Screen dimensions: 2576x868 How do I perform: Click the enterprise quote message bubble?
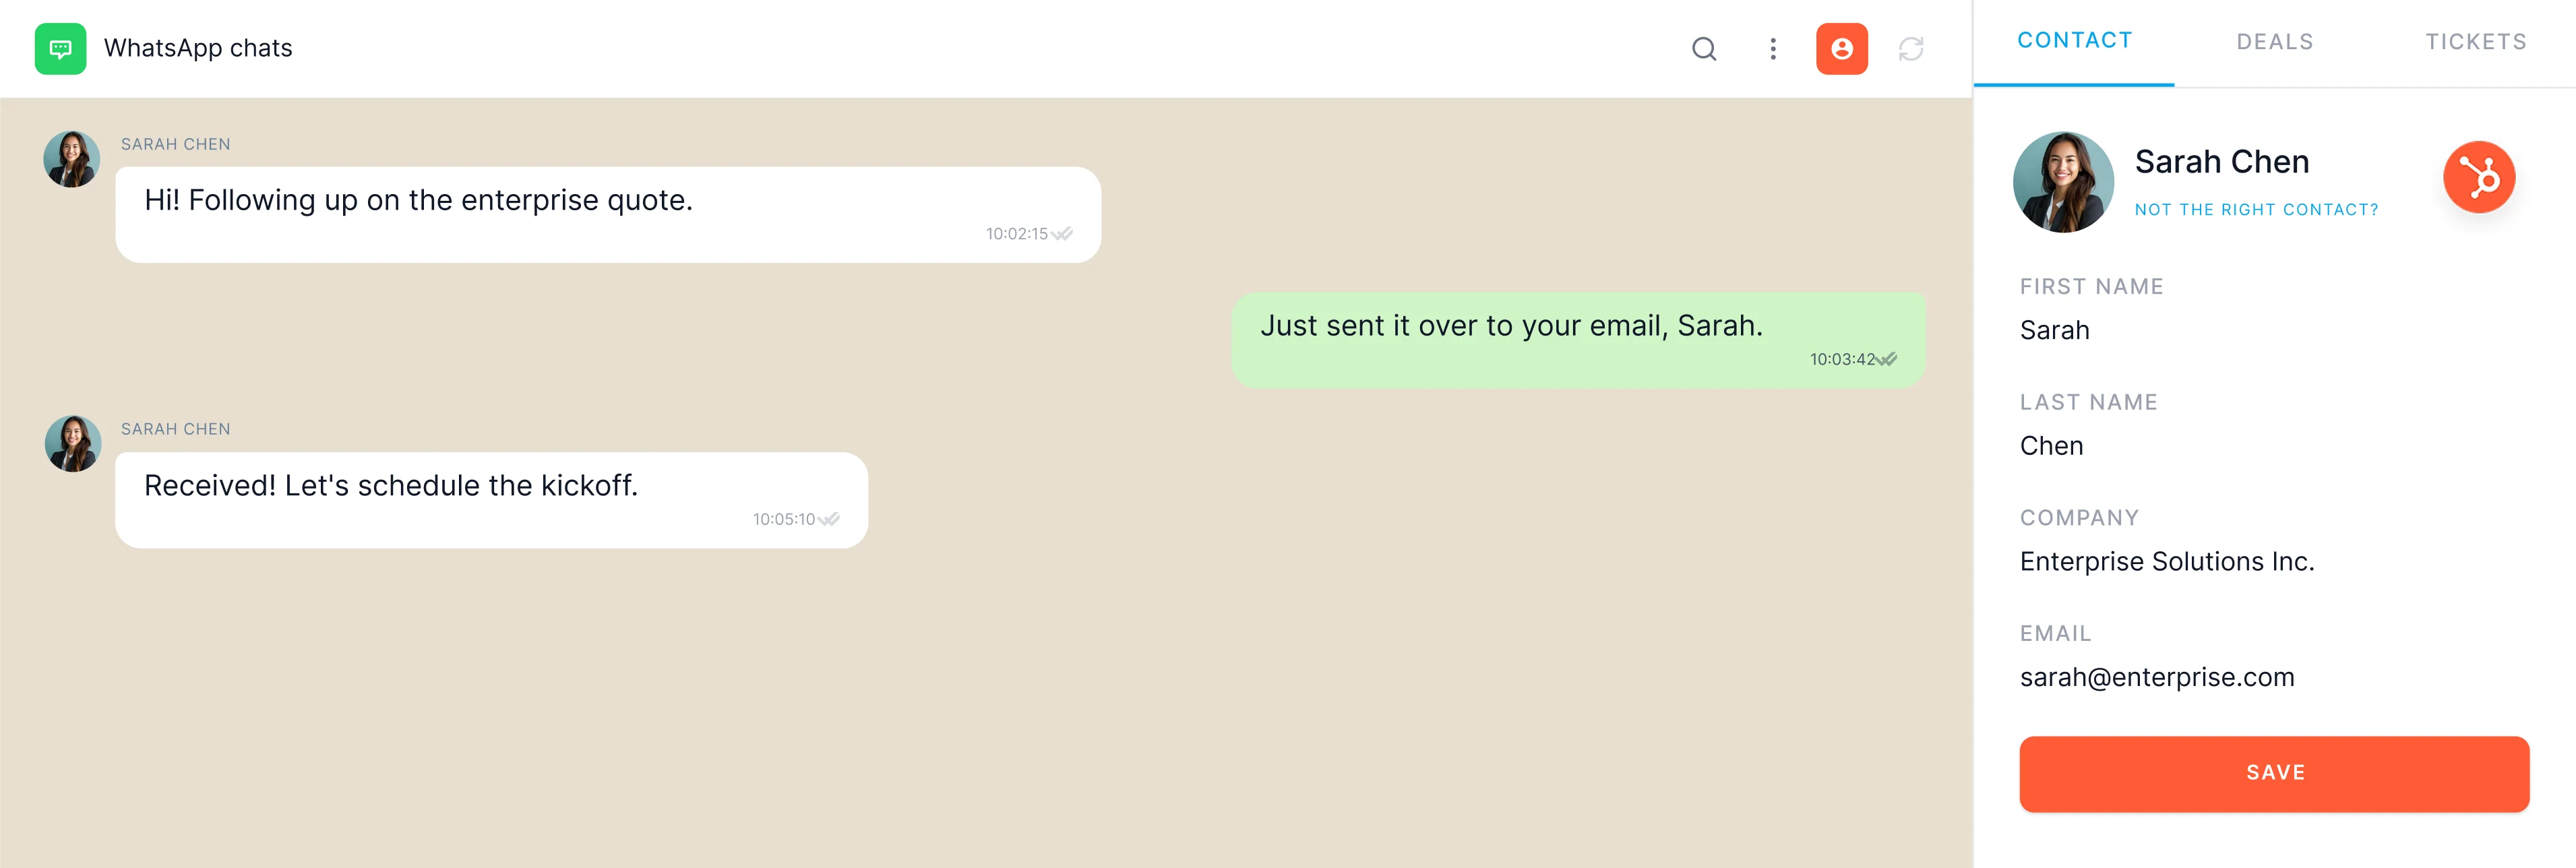(x=608, y=215)
